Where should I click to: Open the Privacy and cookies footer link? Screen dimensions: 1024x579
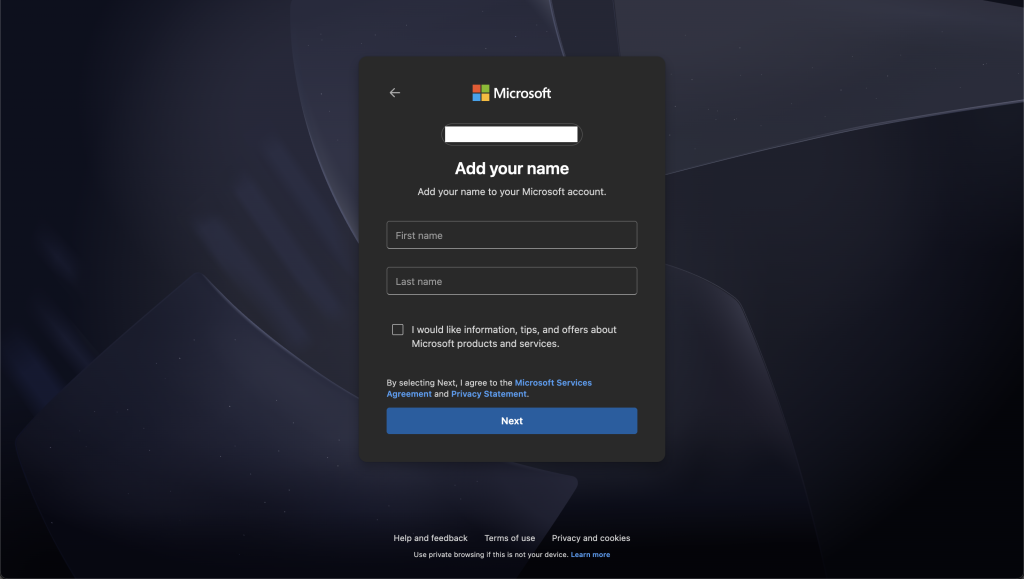pos(591,538)
